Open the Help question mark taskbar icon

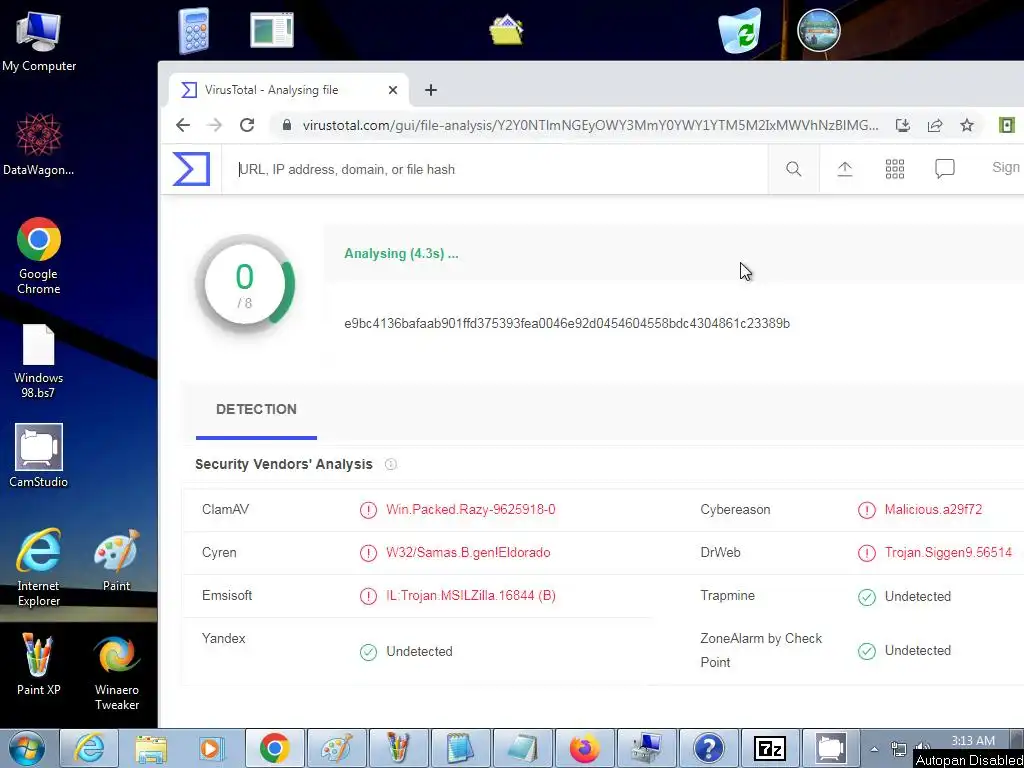tap(708, 748)
